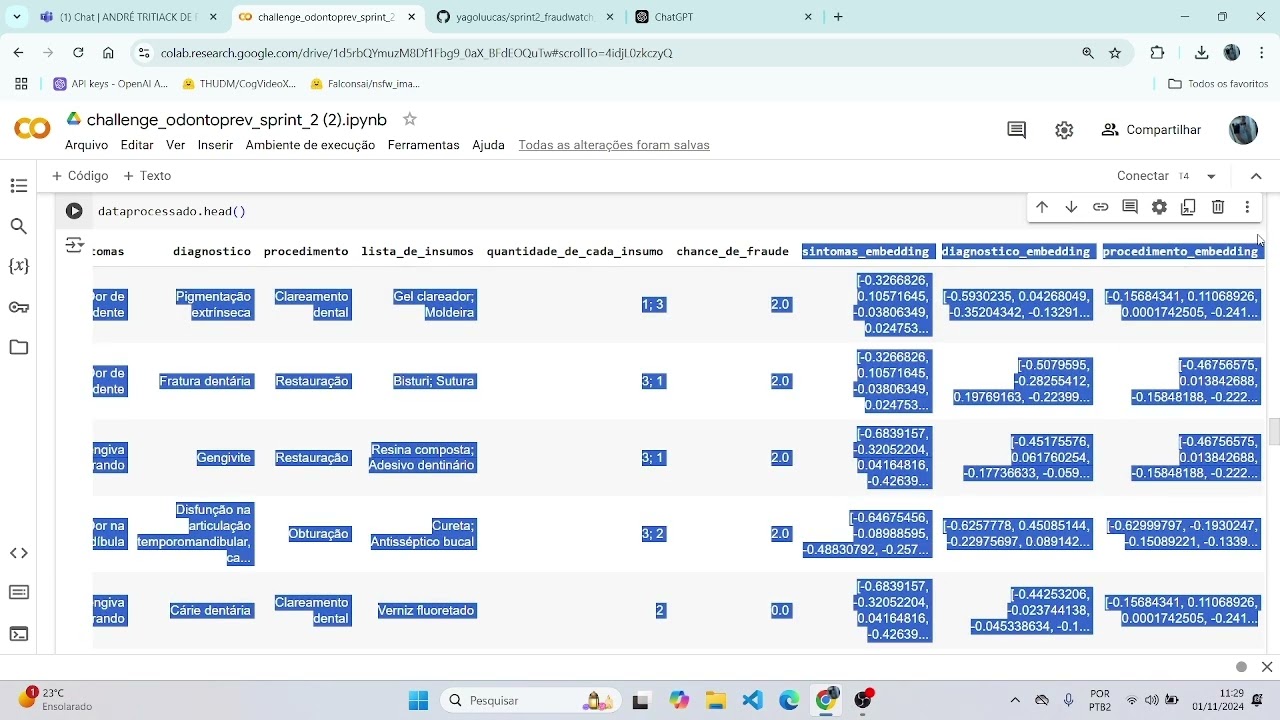Click the Fratura dentária diagnosis cell
This screenshot has width=1280, height=720.
tap(205, 381)
